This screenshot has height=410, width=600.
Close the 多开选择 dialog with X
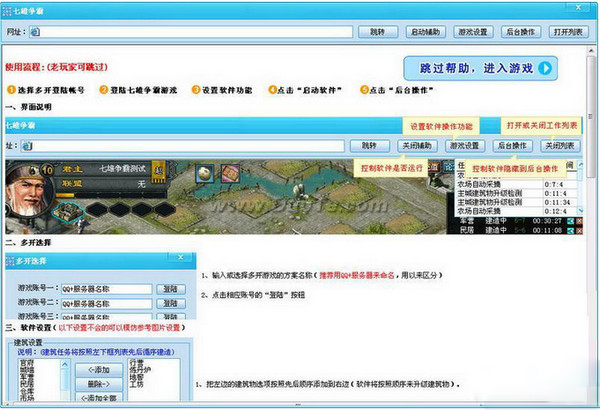(181, 257)
